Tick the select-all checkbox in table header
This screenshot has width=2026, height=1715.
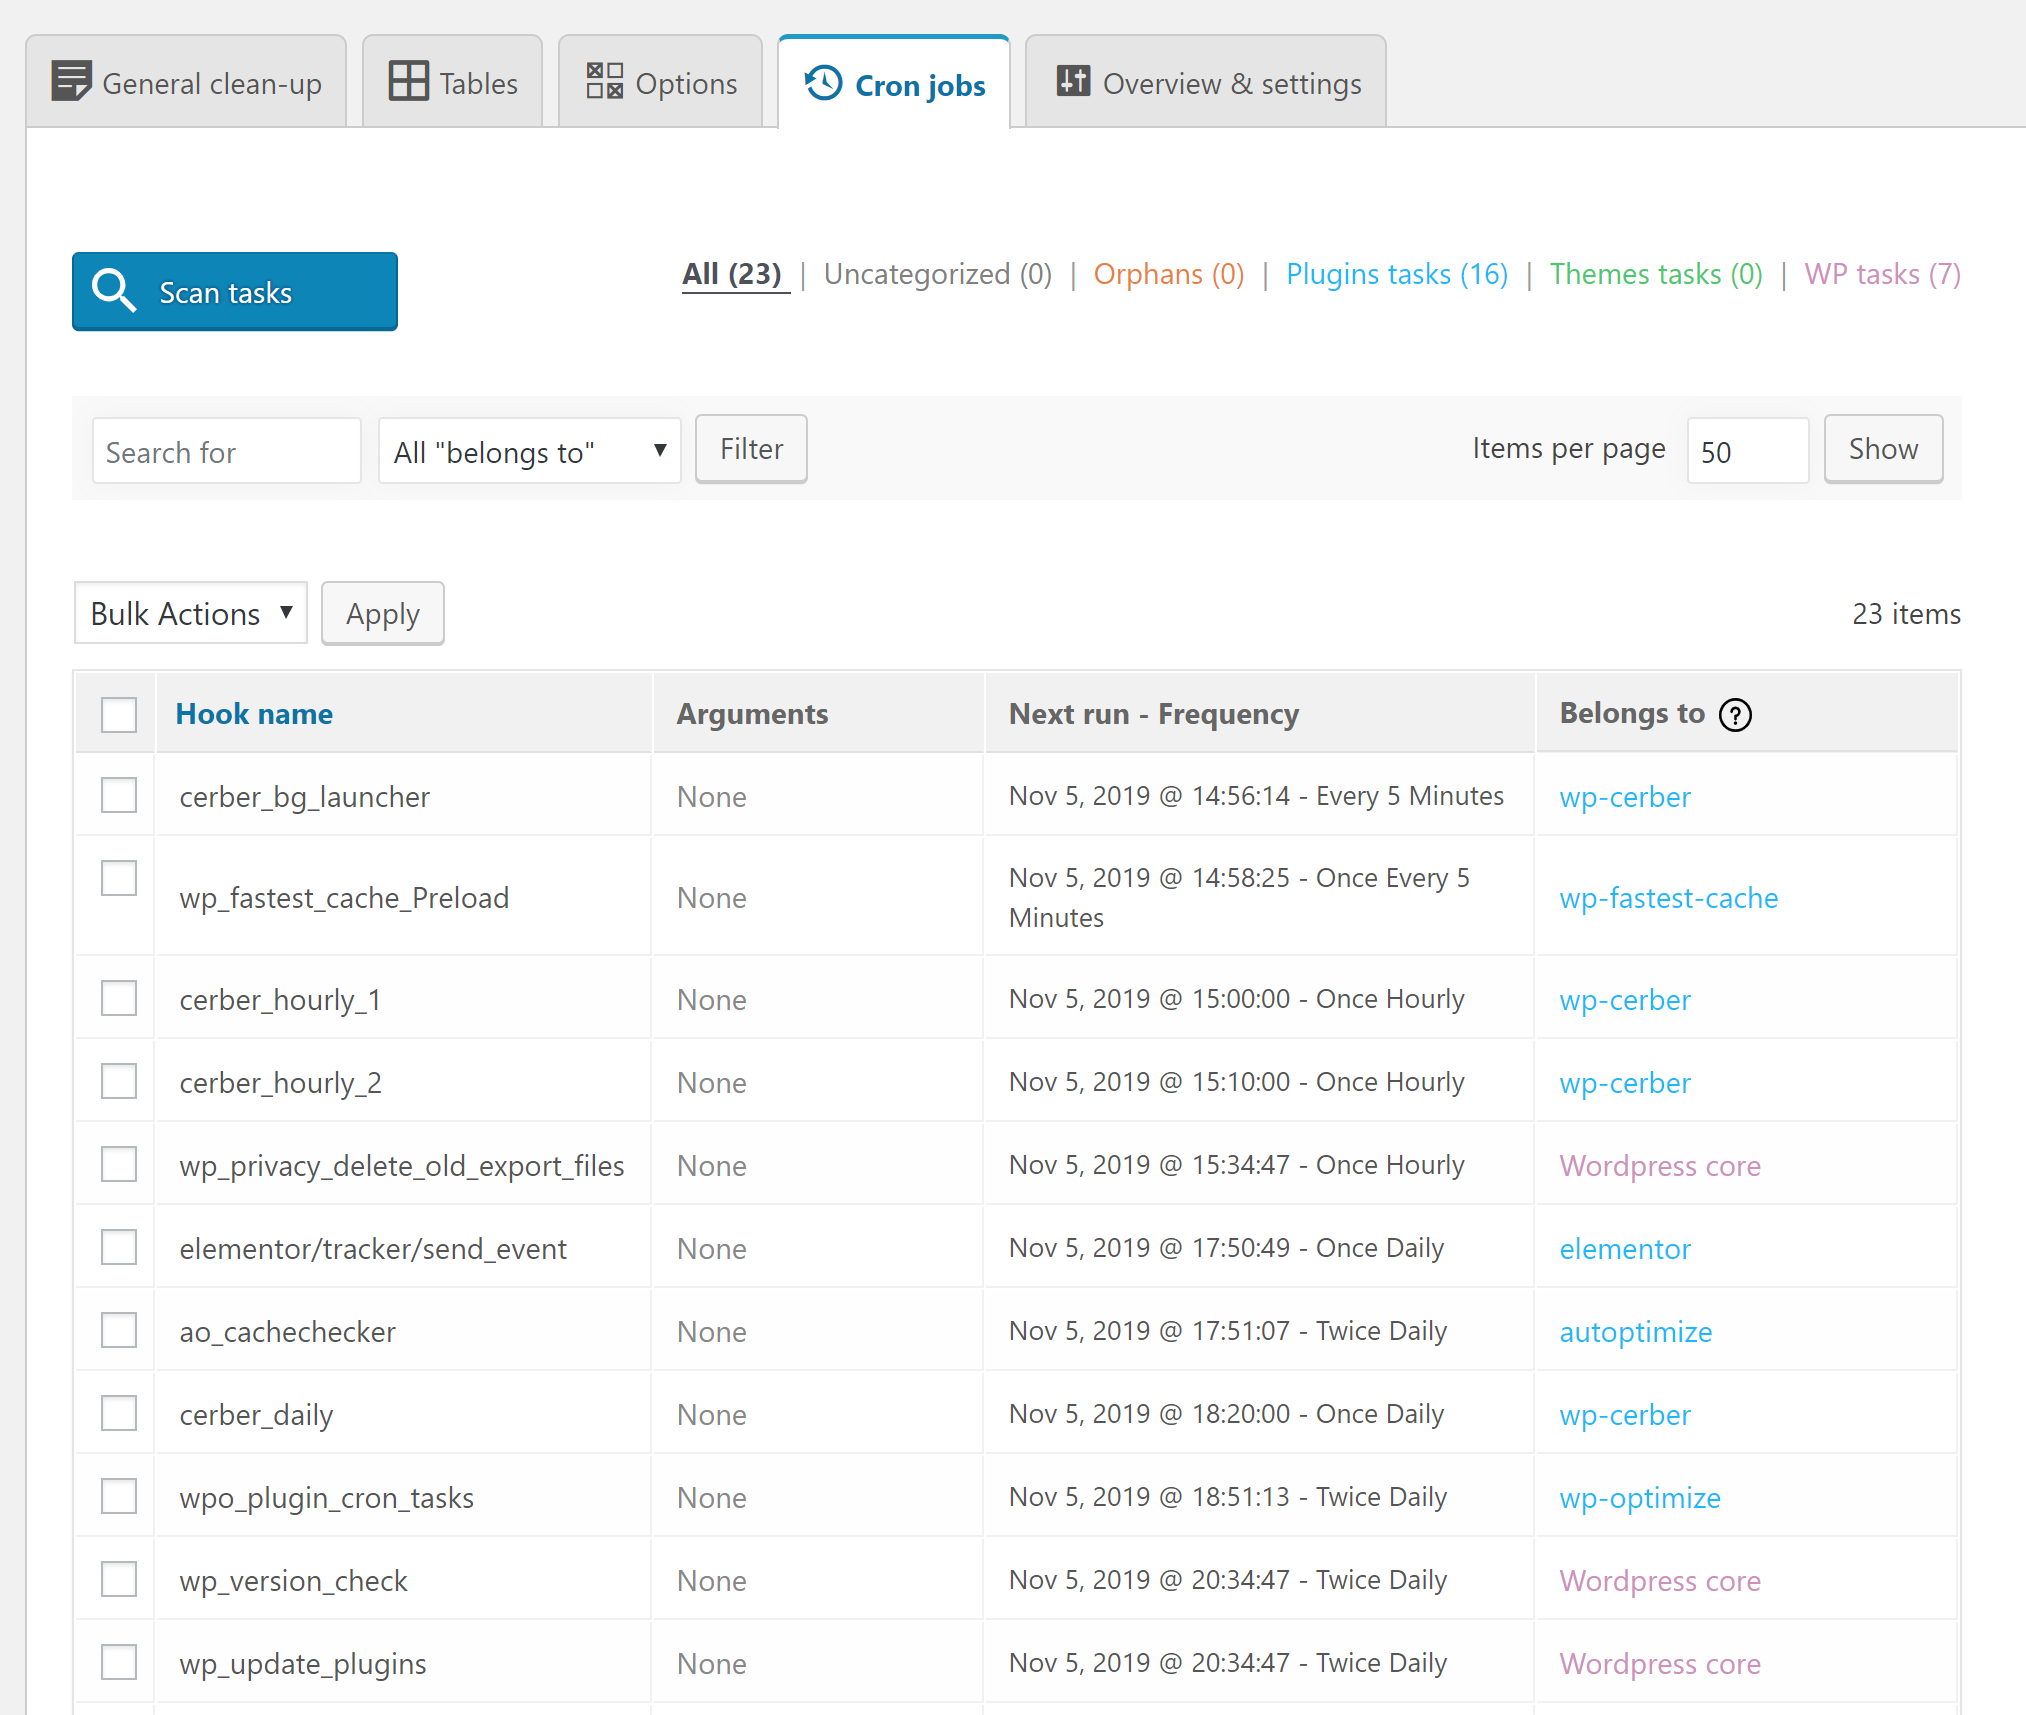click(119, 715)
